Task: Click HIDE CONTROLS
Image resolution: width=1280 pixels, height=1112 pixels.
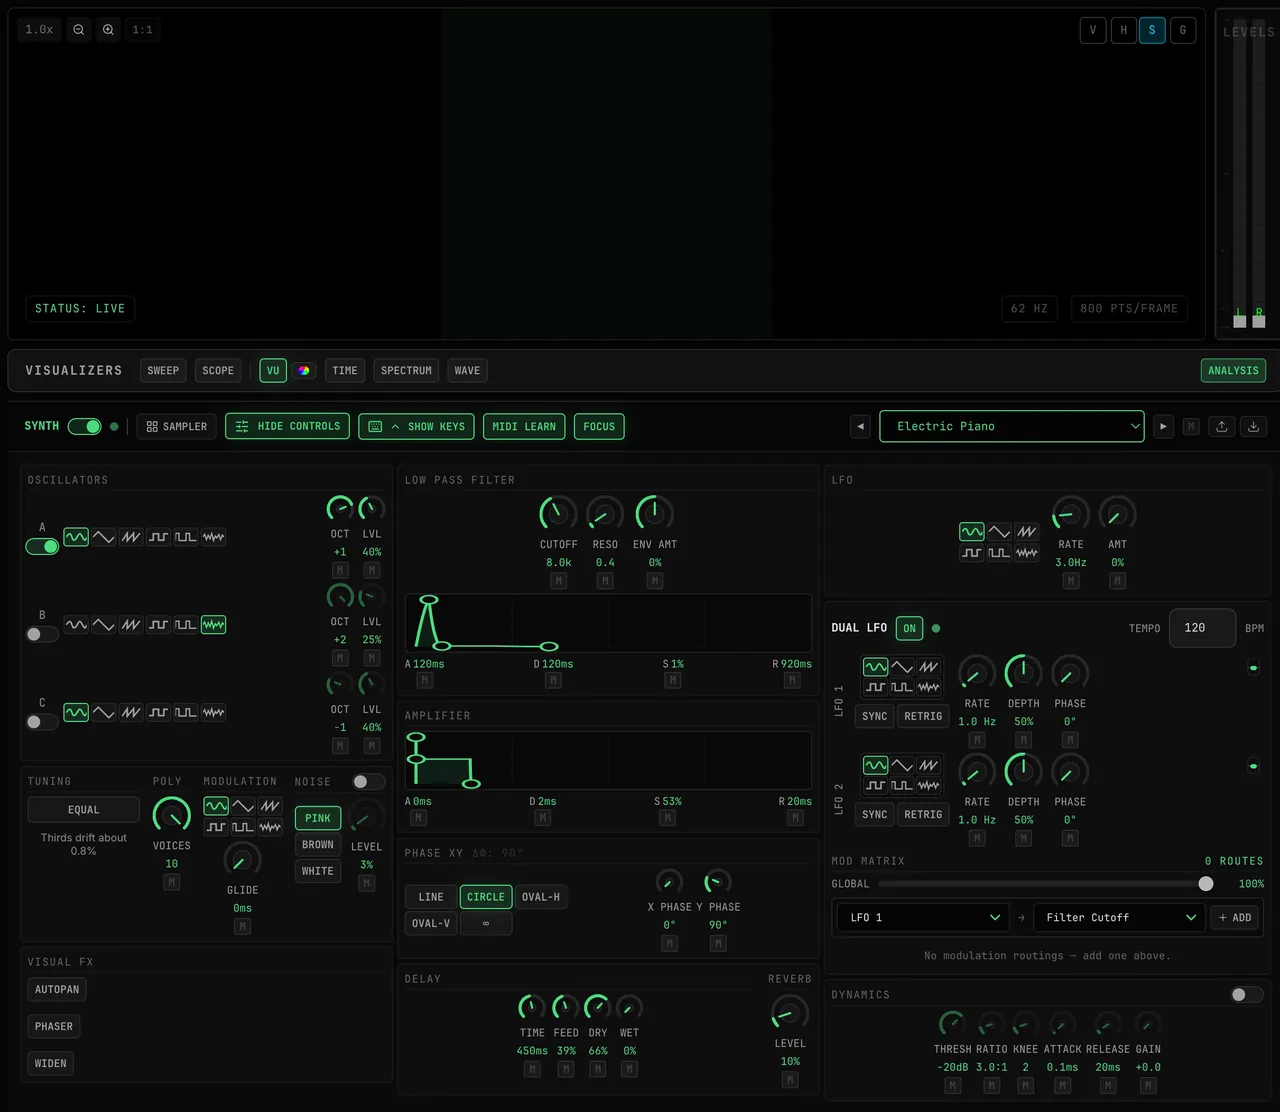Action: click(x=288, y=426)
